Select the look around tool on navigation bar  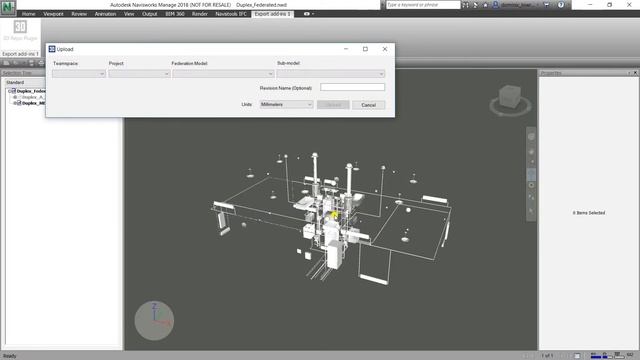pos(531,185)
